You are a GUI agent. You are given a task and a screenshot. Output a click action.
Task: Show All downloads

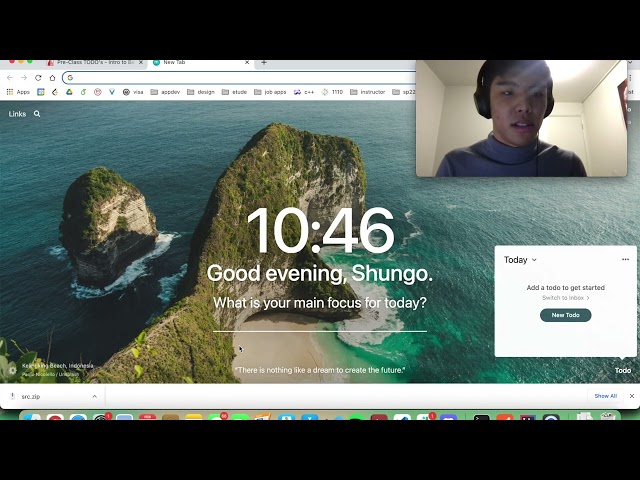[x=605, y=396]
